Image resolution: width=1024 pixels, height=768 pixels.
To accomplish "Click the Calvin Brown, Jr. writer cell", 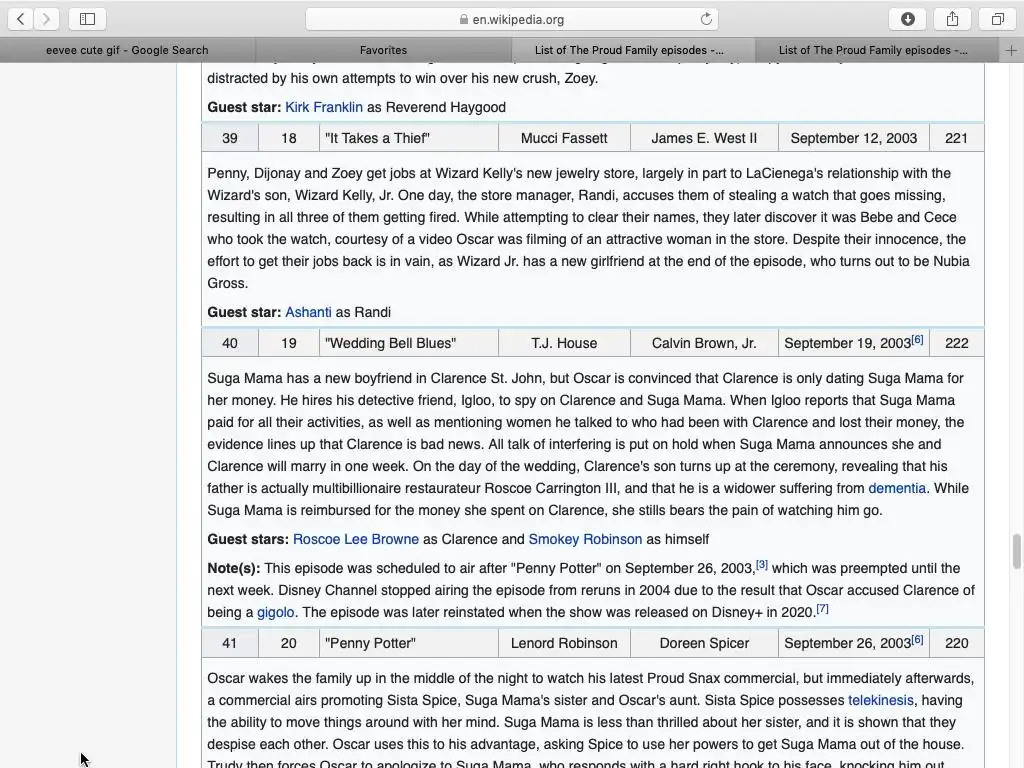I will [x=704, y=344].
